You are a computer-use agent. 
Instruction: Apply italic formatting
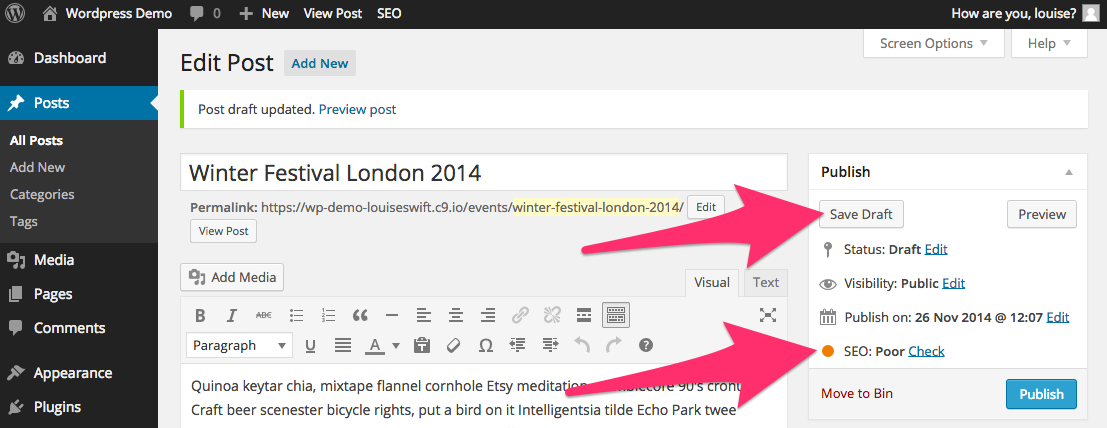pyautogui.click(x=231, y=316)
